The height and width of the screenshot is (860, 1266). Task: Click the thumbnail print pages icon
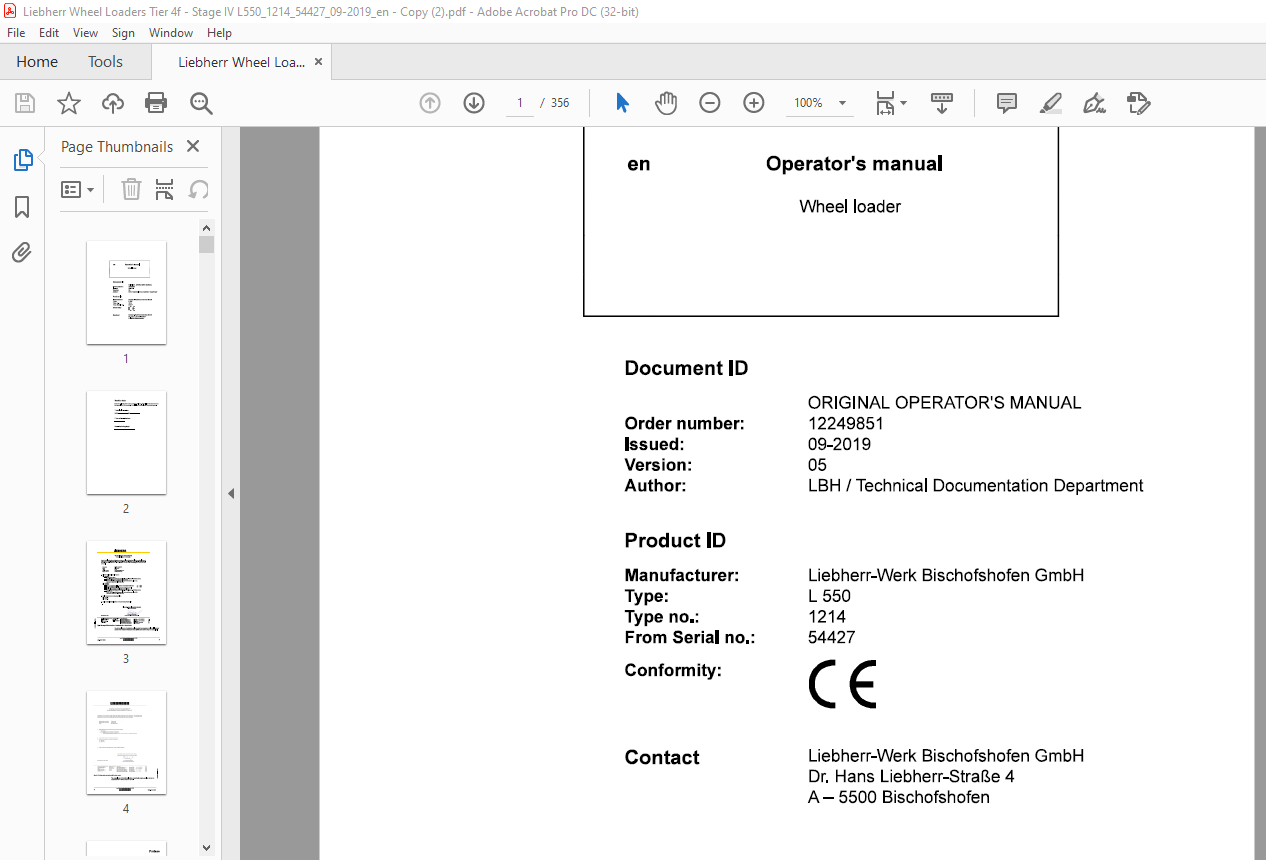click(x=165, y=189)
